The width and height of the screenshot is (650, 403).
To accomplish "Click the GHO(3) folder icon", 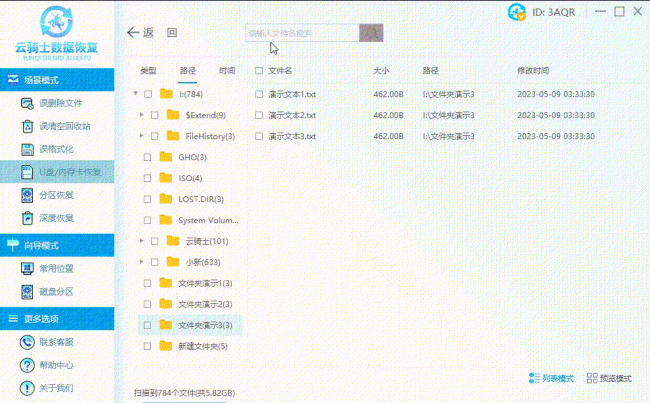I will 166,157.
